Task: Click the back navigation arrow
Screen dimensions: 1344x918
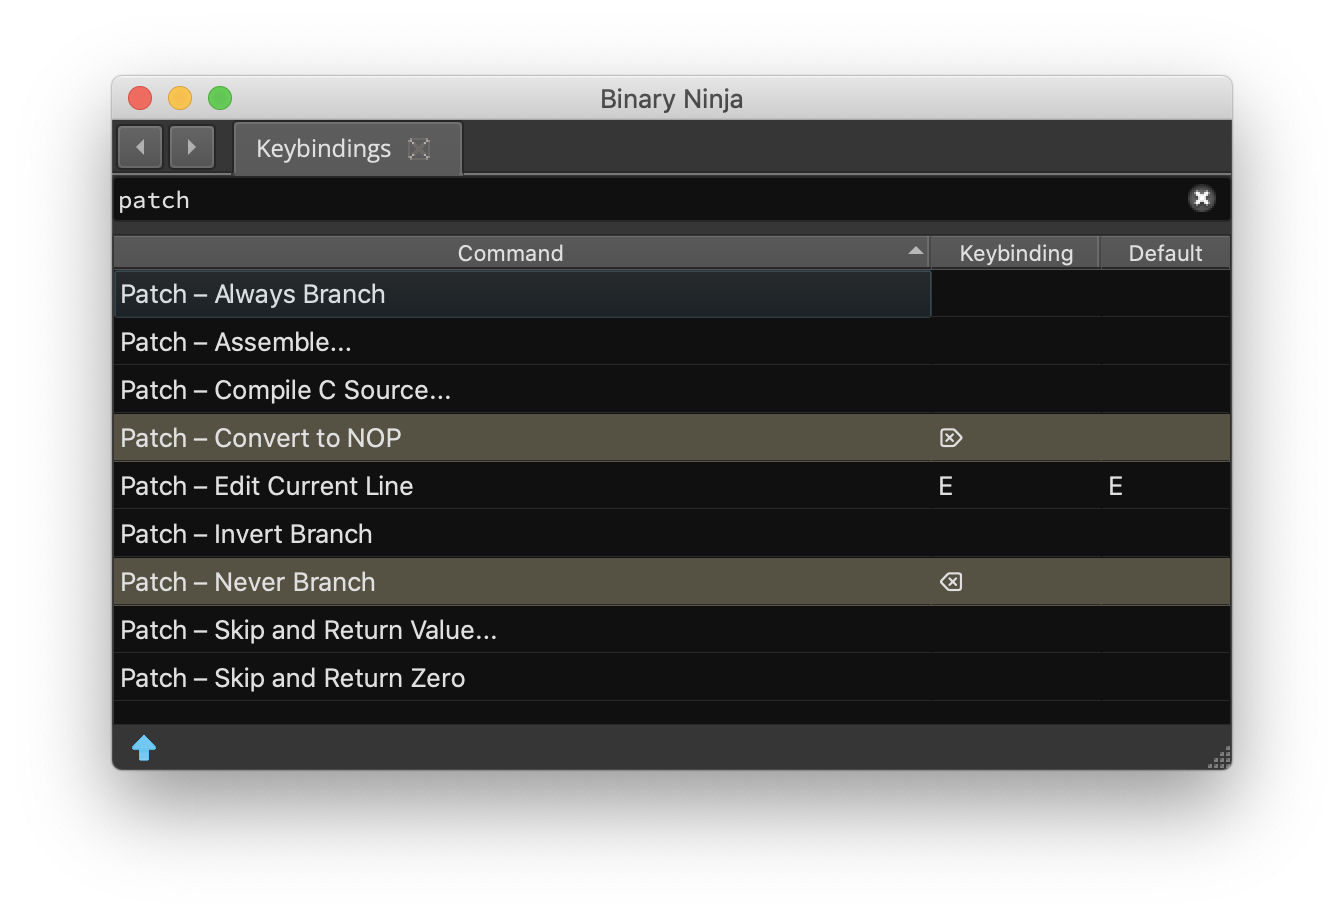Action: (x=139, y=146)
